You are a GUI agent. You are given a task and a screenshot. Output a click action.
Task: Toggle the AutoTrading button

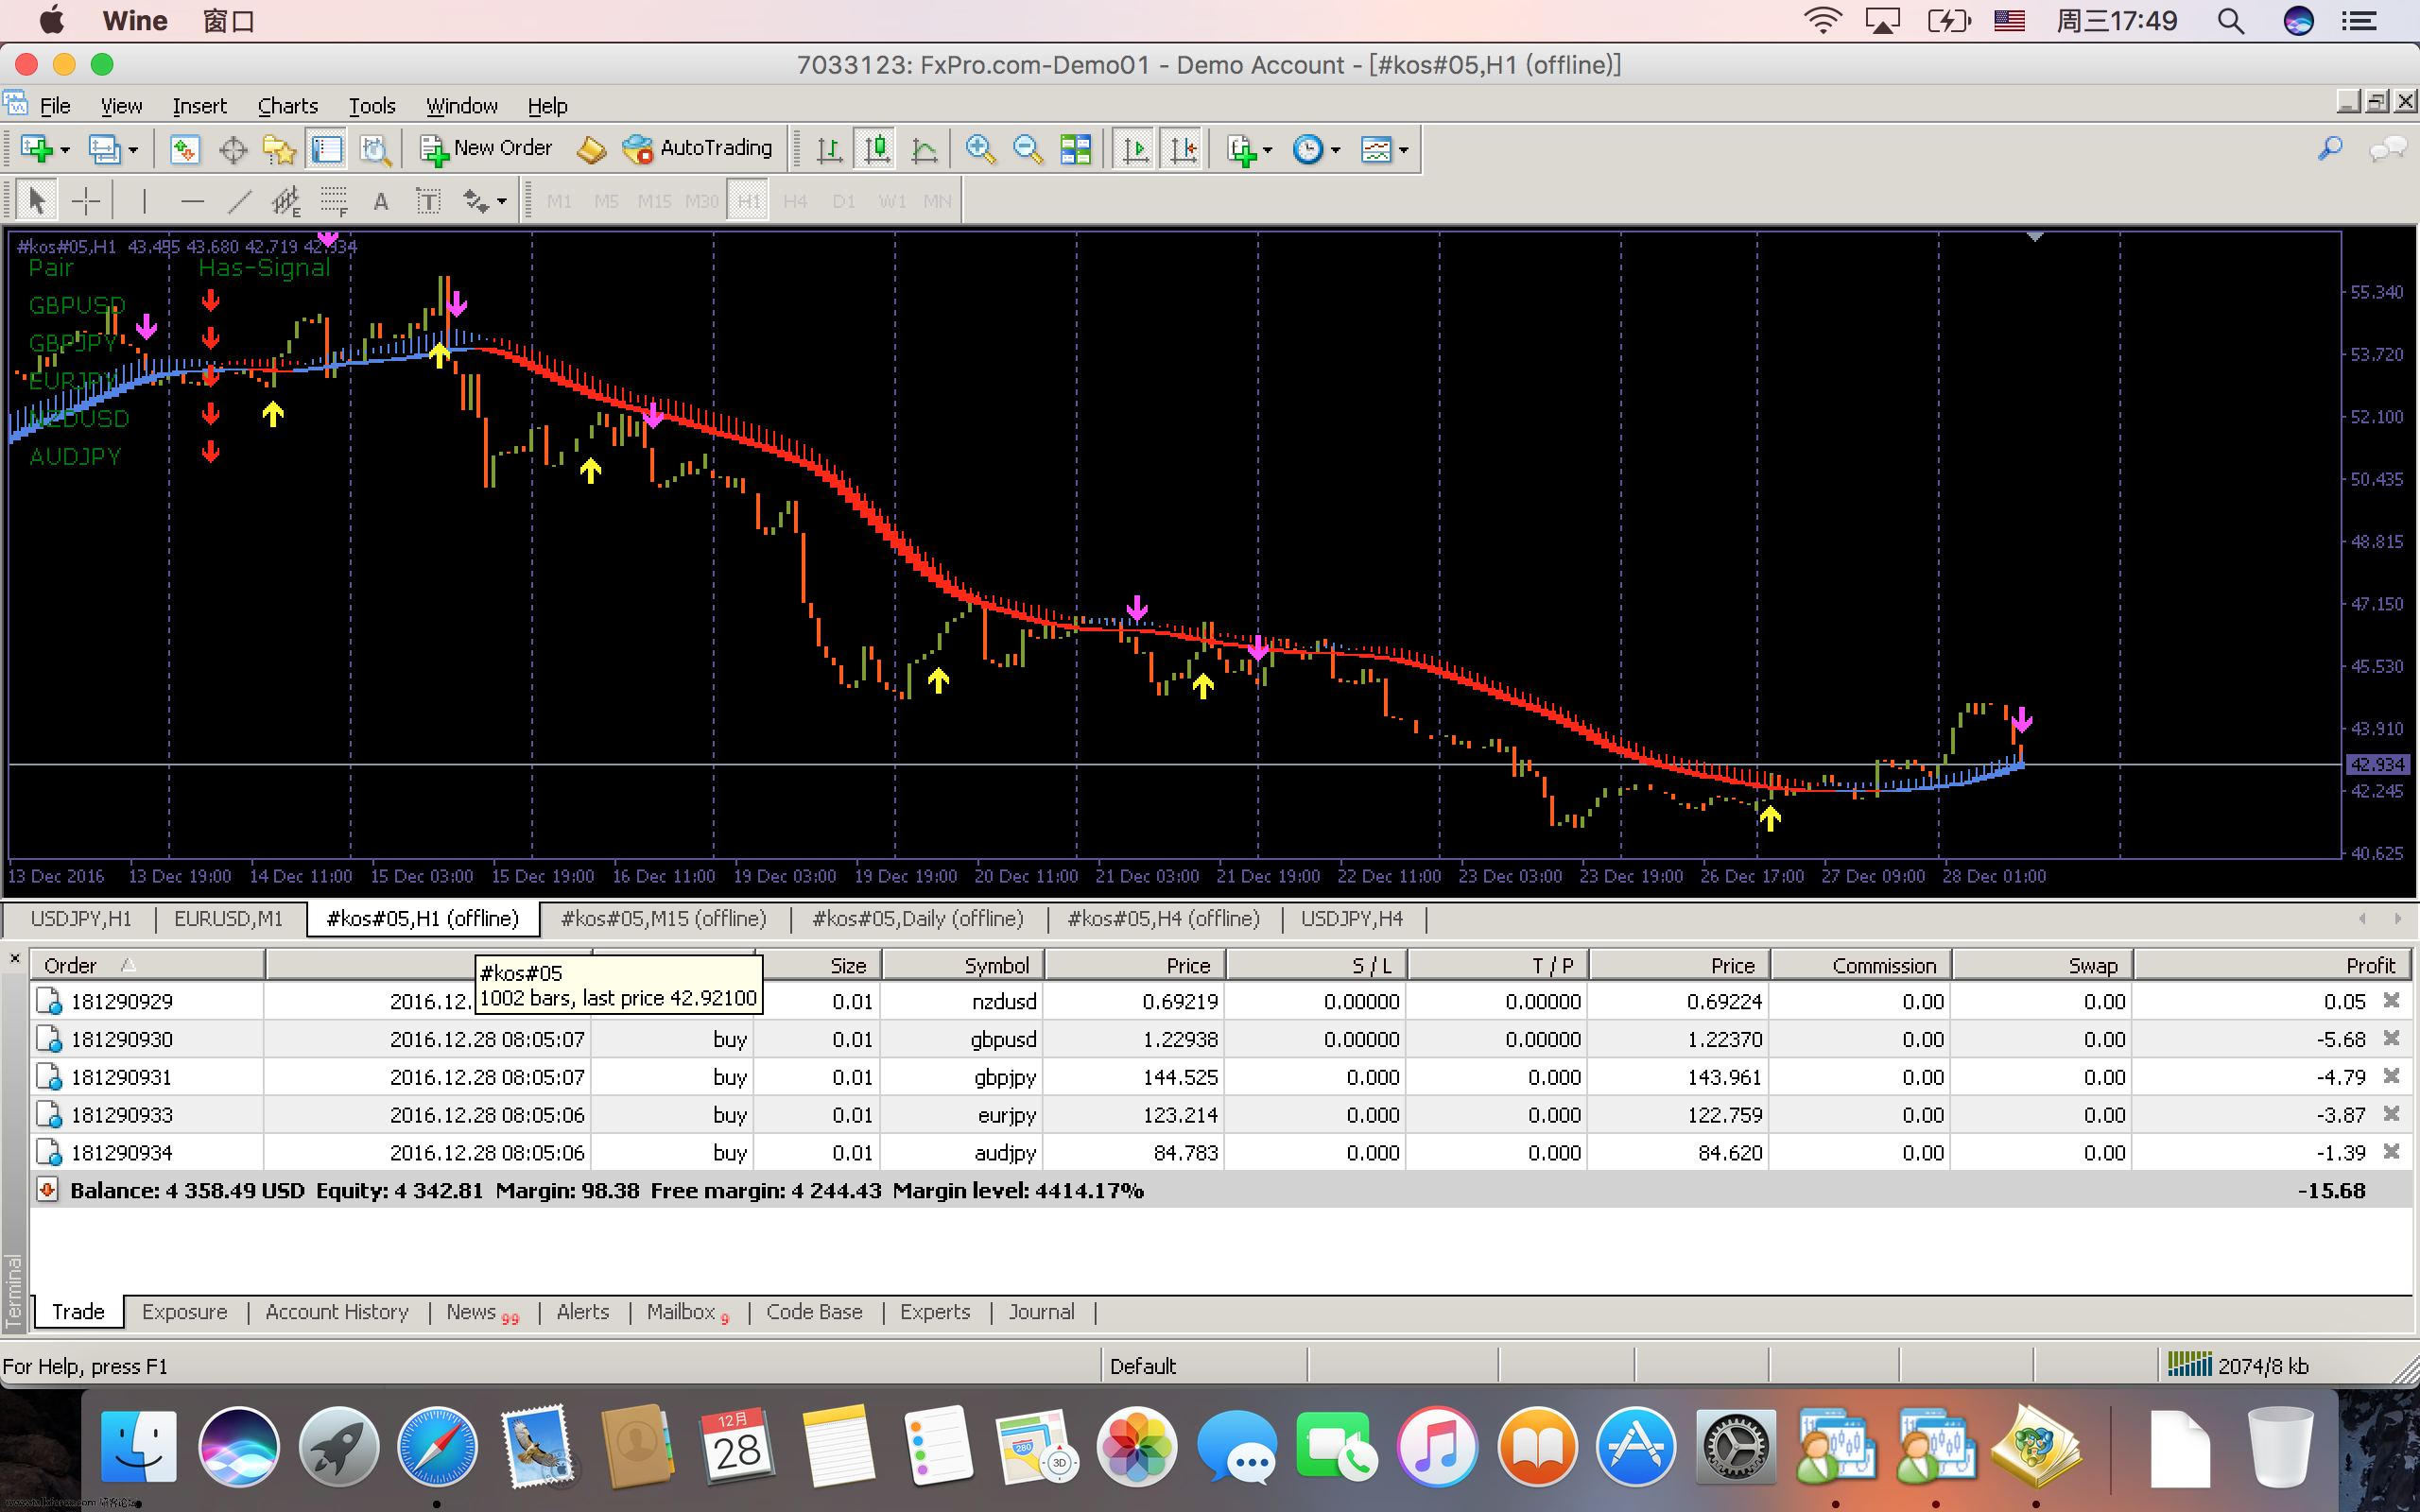tap(697, 149)
